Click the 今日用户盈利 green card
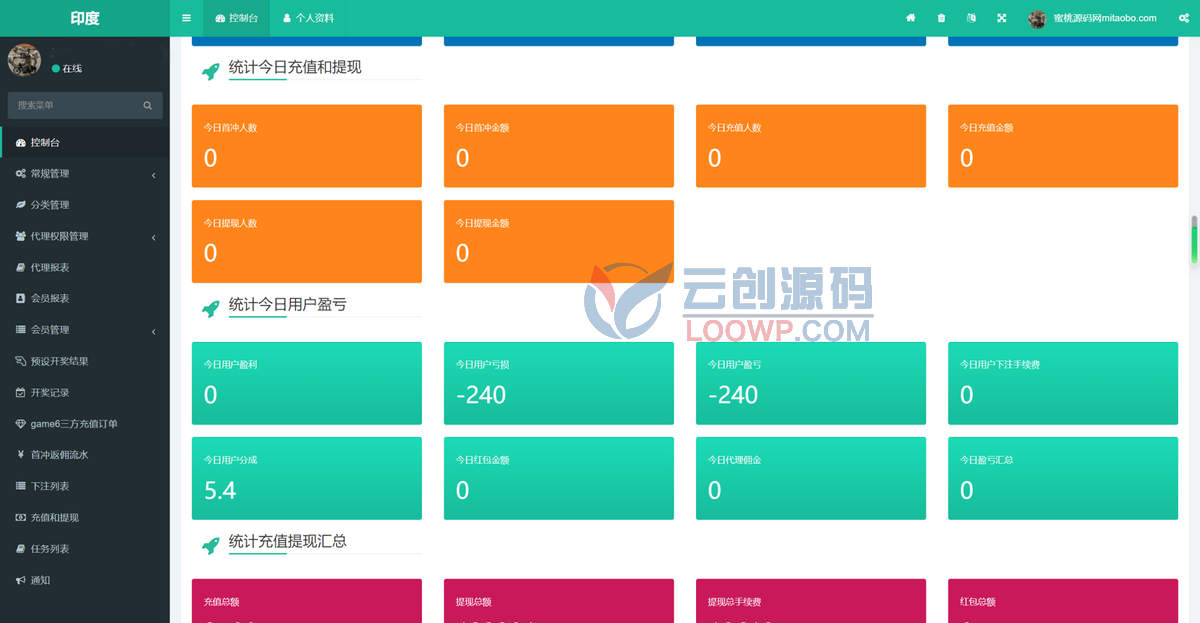 point(307,383)
